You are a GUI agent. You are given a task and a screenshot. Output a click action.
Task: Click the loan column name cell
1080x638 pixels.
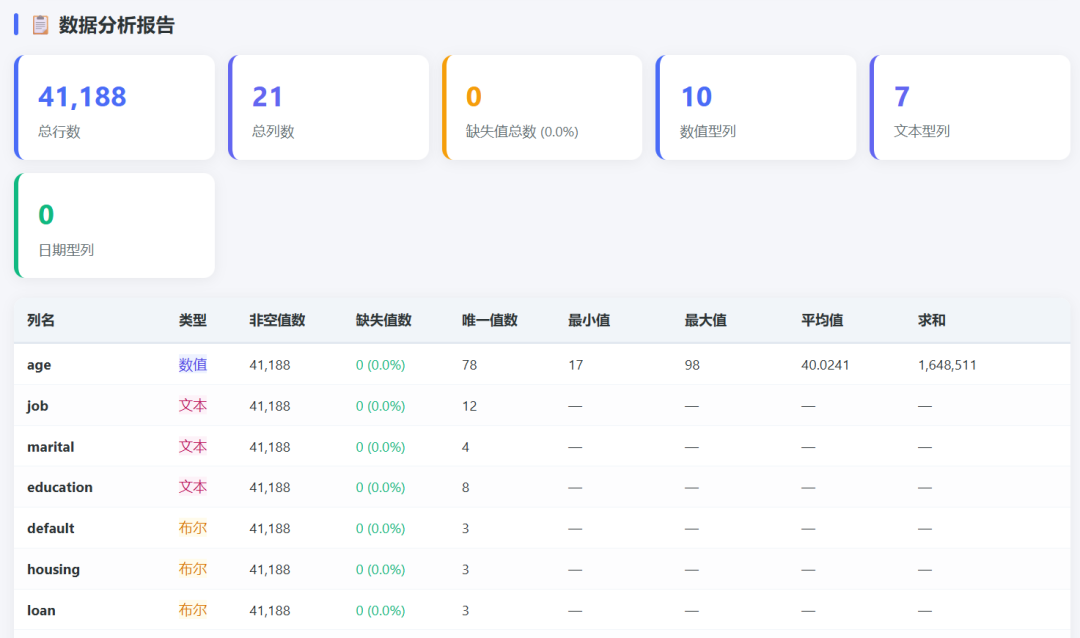[41, 610]
